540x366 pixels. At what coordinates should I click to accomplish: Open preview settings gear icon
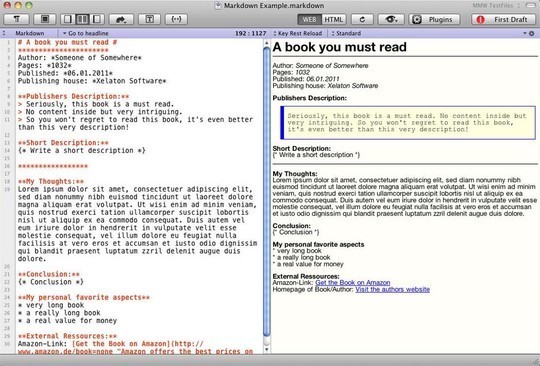(531, 33)
